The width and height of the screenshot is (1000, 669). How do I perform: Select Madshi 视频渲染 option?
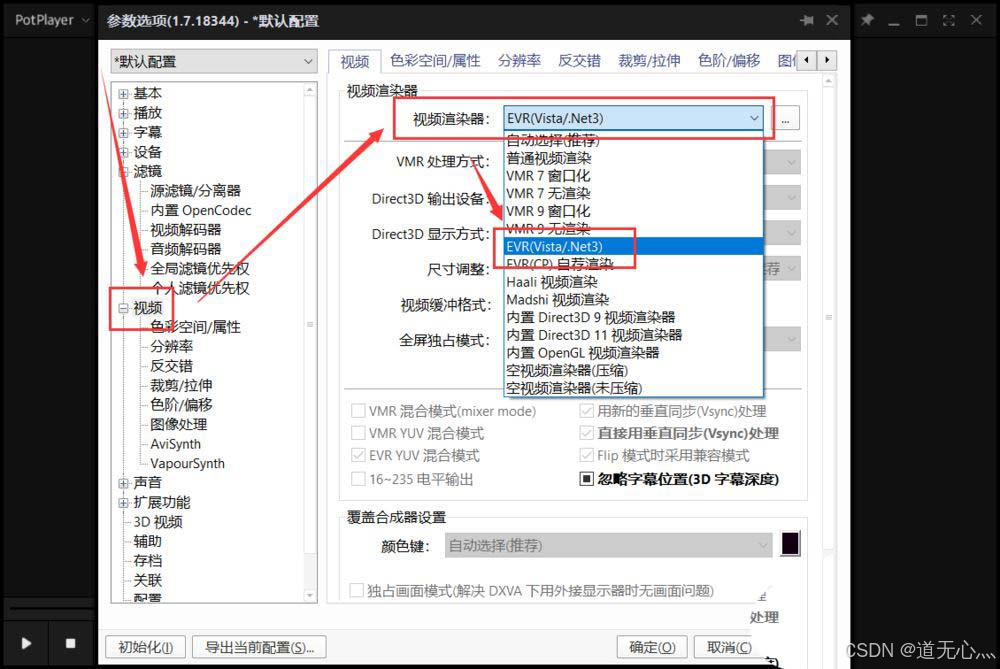633,300
